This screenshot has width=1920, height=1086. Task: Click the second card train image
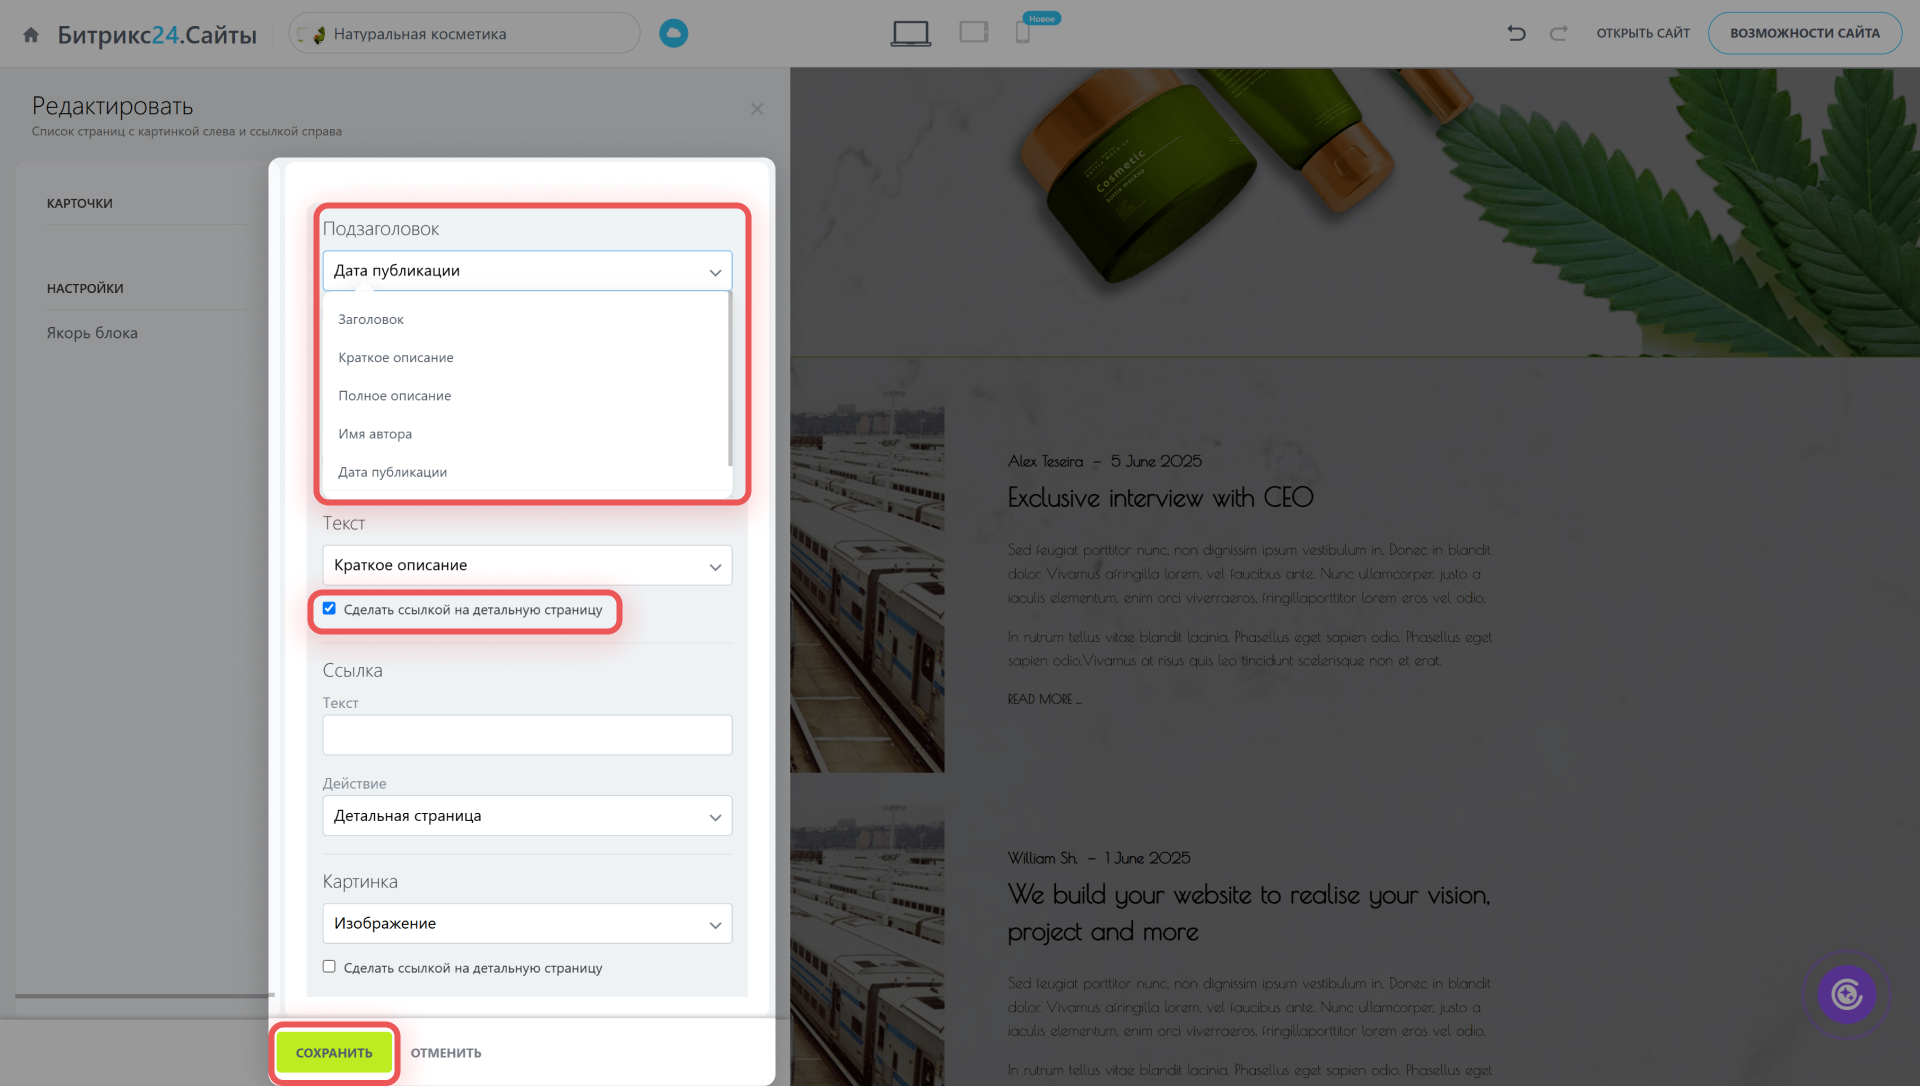tap(867, 944)
